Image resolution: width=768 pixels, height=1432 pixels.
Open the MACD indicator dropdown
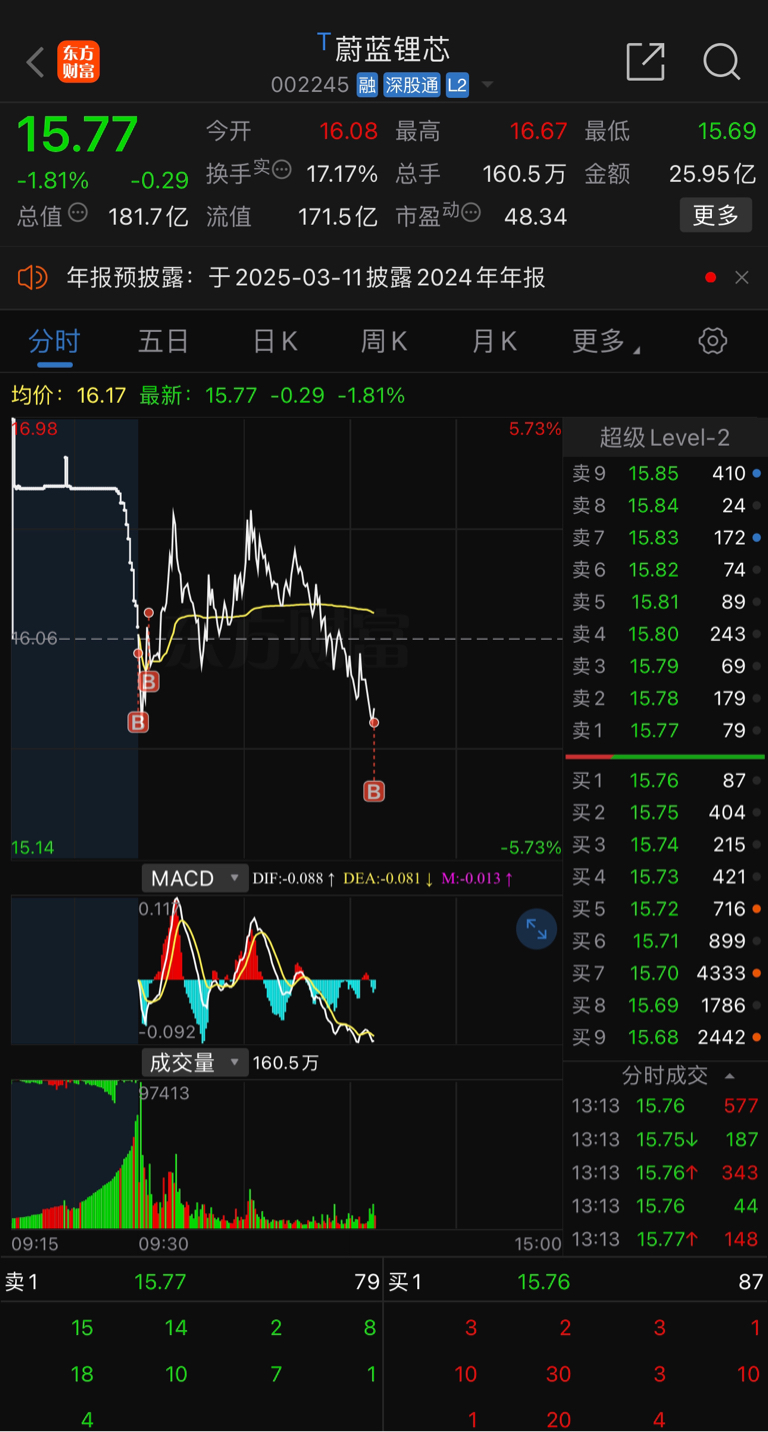195,878
